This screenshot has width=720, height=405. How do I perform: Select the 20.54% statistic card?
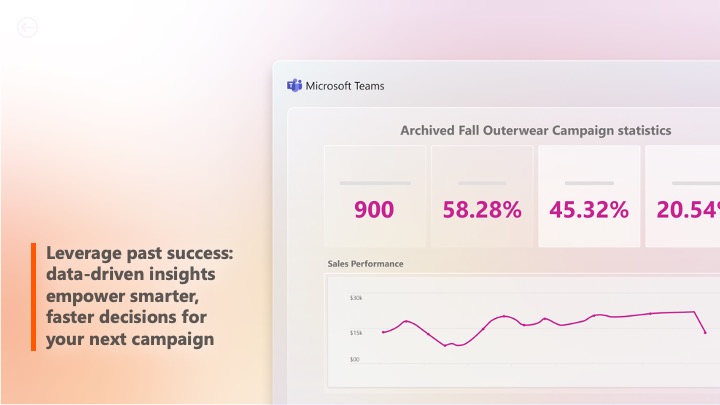683,197
